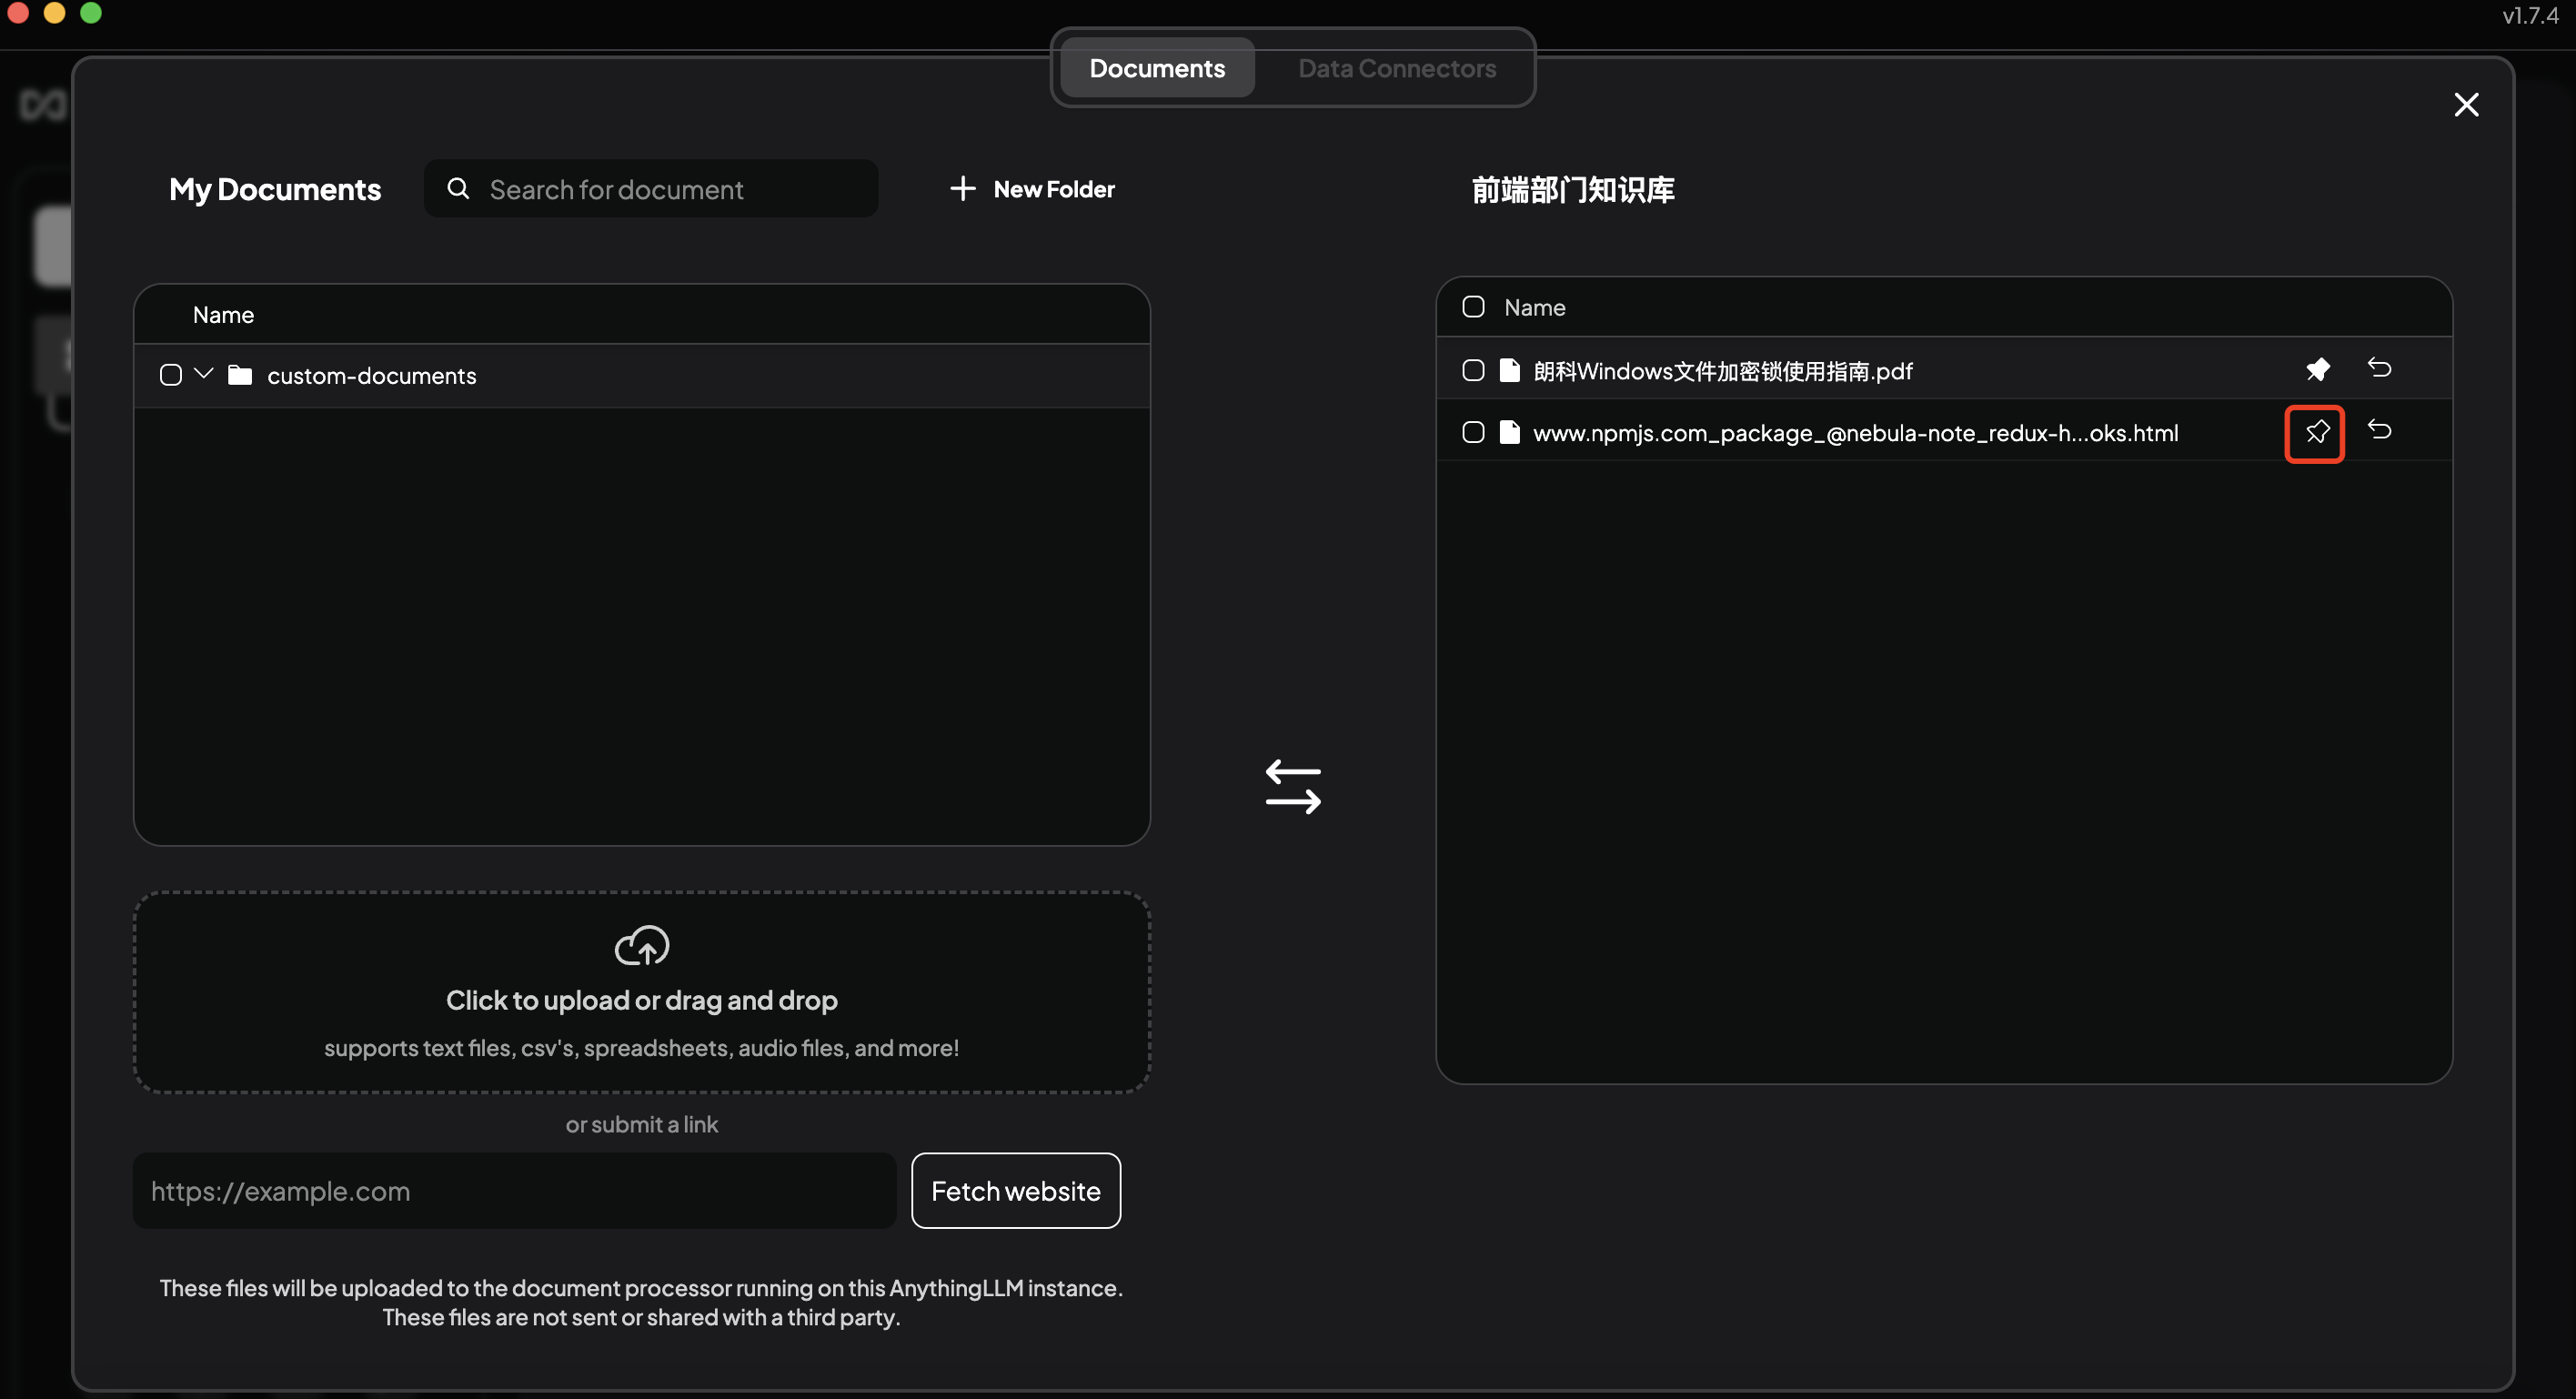Focus the Search for document field
This screenshot has height=1399, width=2576.
pyautogui.click(x=651, y=189)
